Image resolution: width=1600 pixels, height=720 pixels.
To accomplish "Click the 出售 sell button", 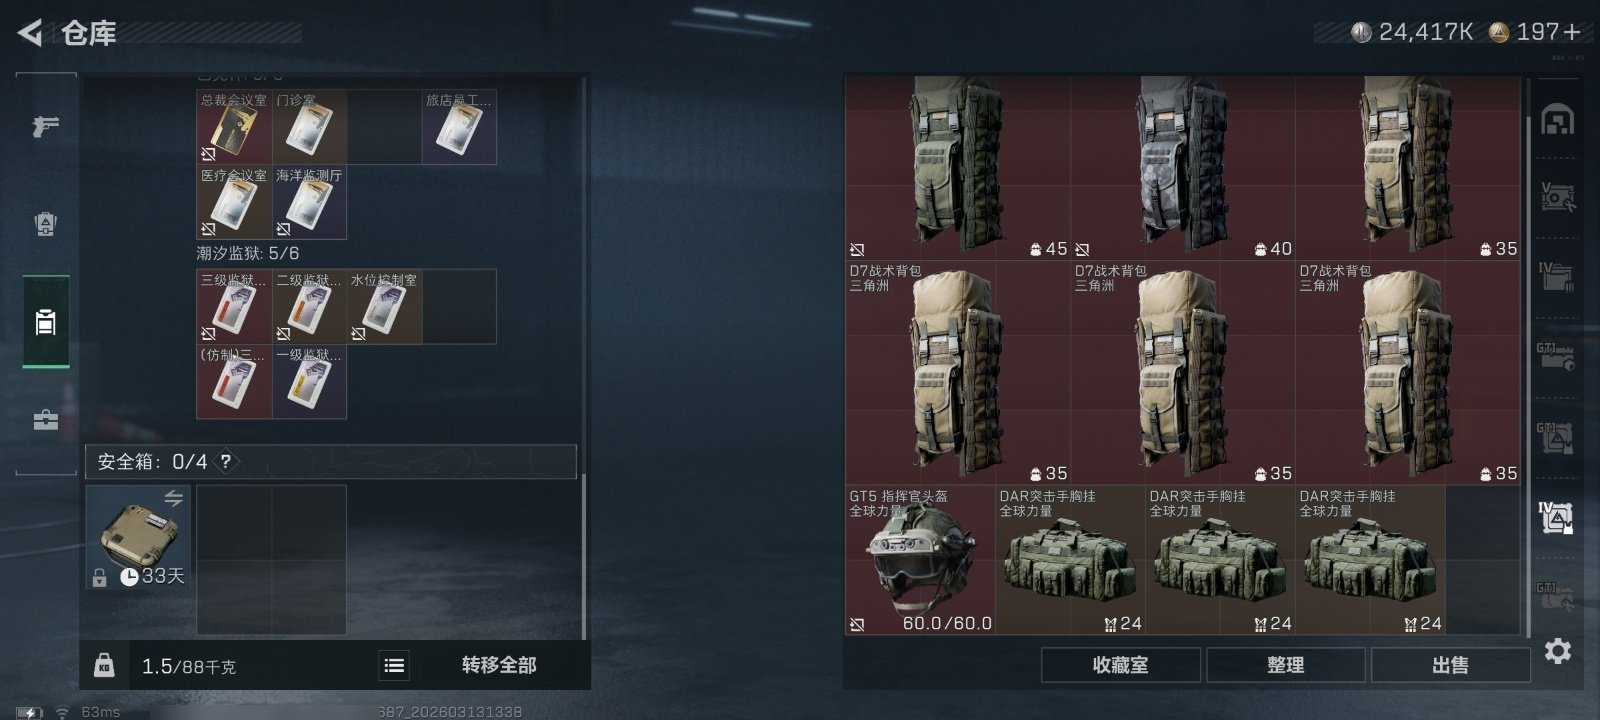I will coord(1450,665).
